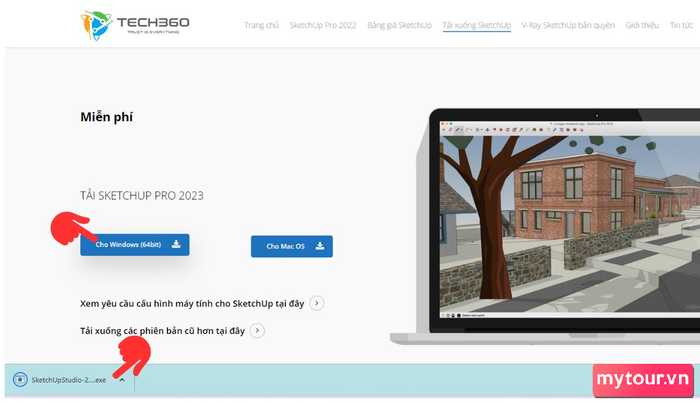Open Xem yêu cầu cấu hình máy tính link
700x405 pixels.
[192, 304]
